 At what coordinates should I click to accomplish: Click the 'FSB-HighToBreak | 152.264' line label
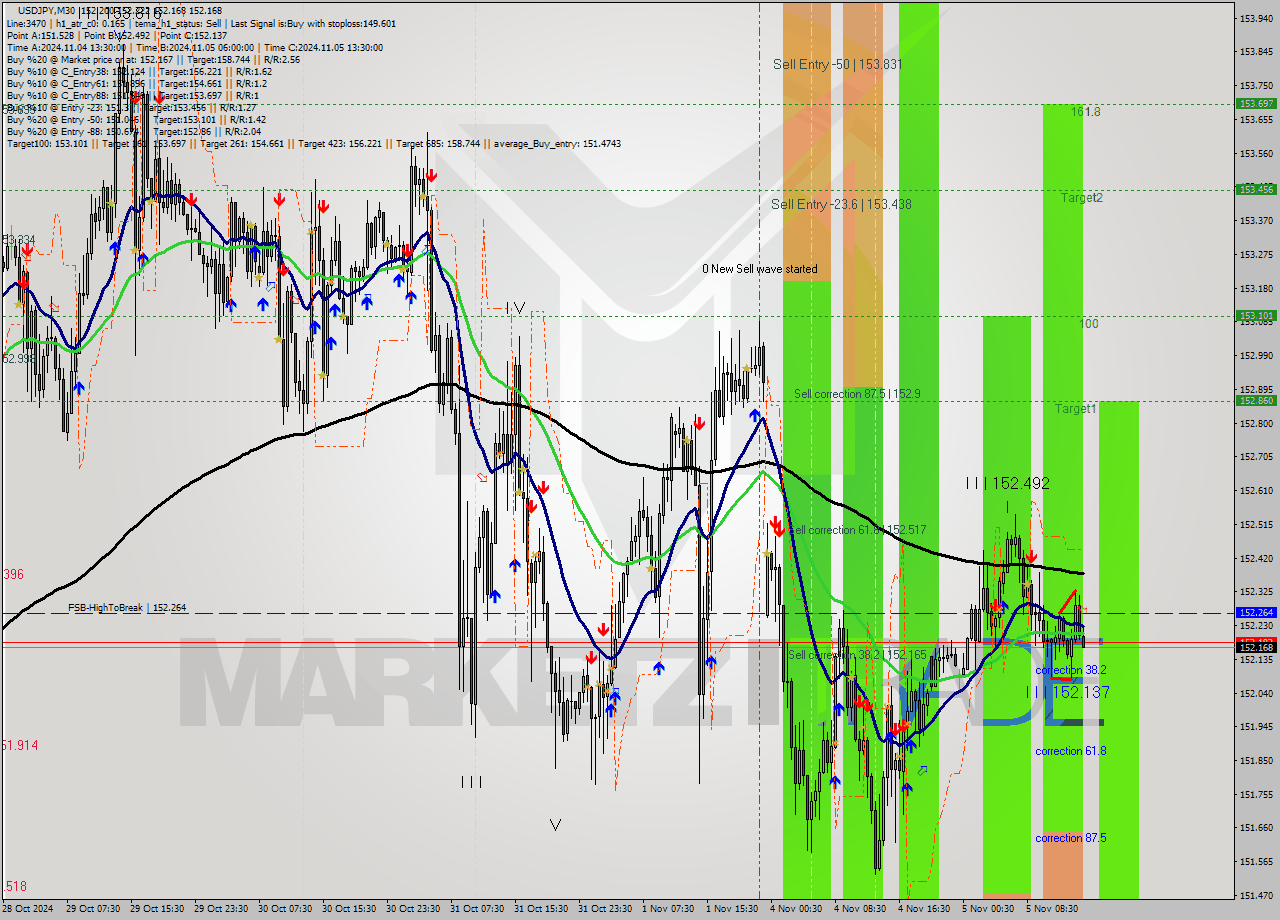coord(127,608)
